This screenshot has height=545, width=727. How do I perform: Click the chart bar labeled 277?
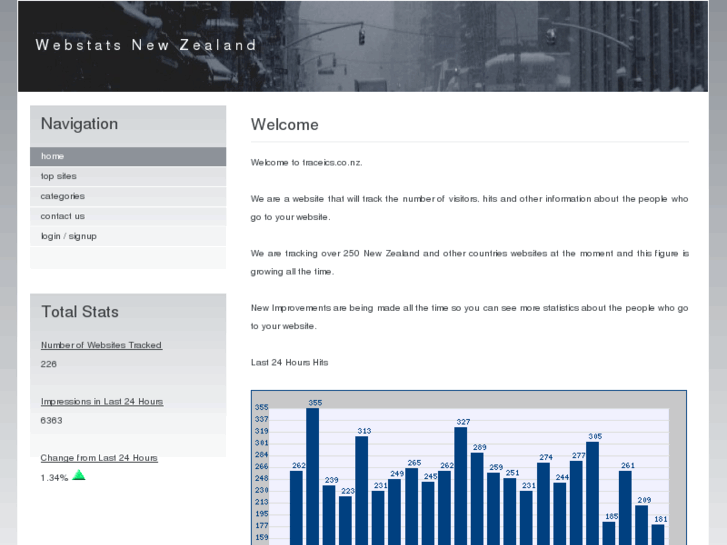coord(576,503)
